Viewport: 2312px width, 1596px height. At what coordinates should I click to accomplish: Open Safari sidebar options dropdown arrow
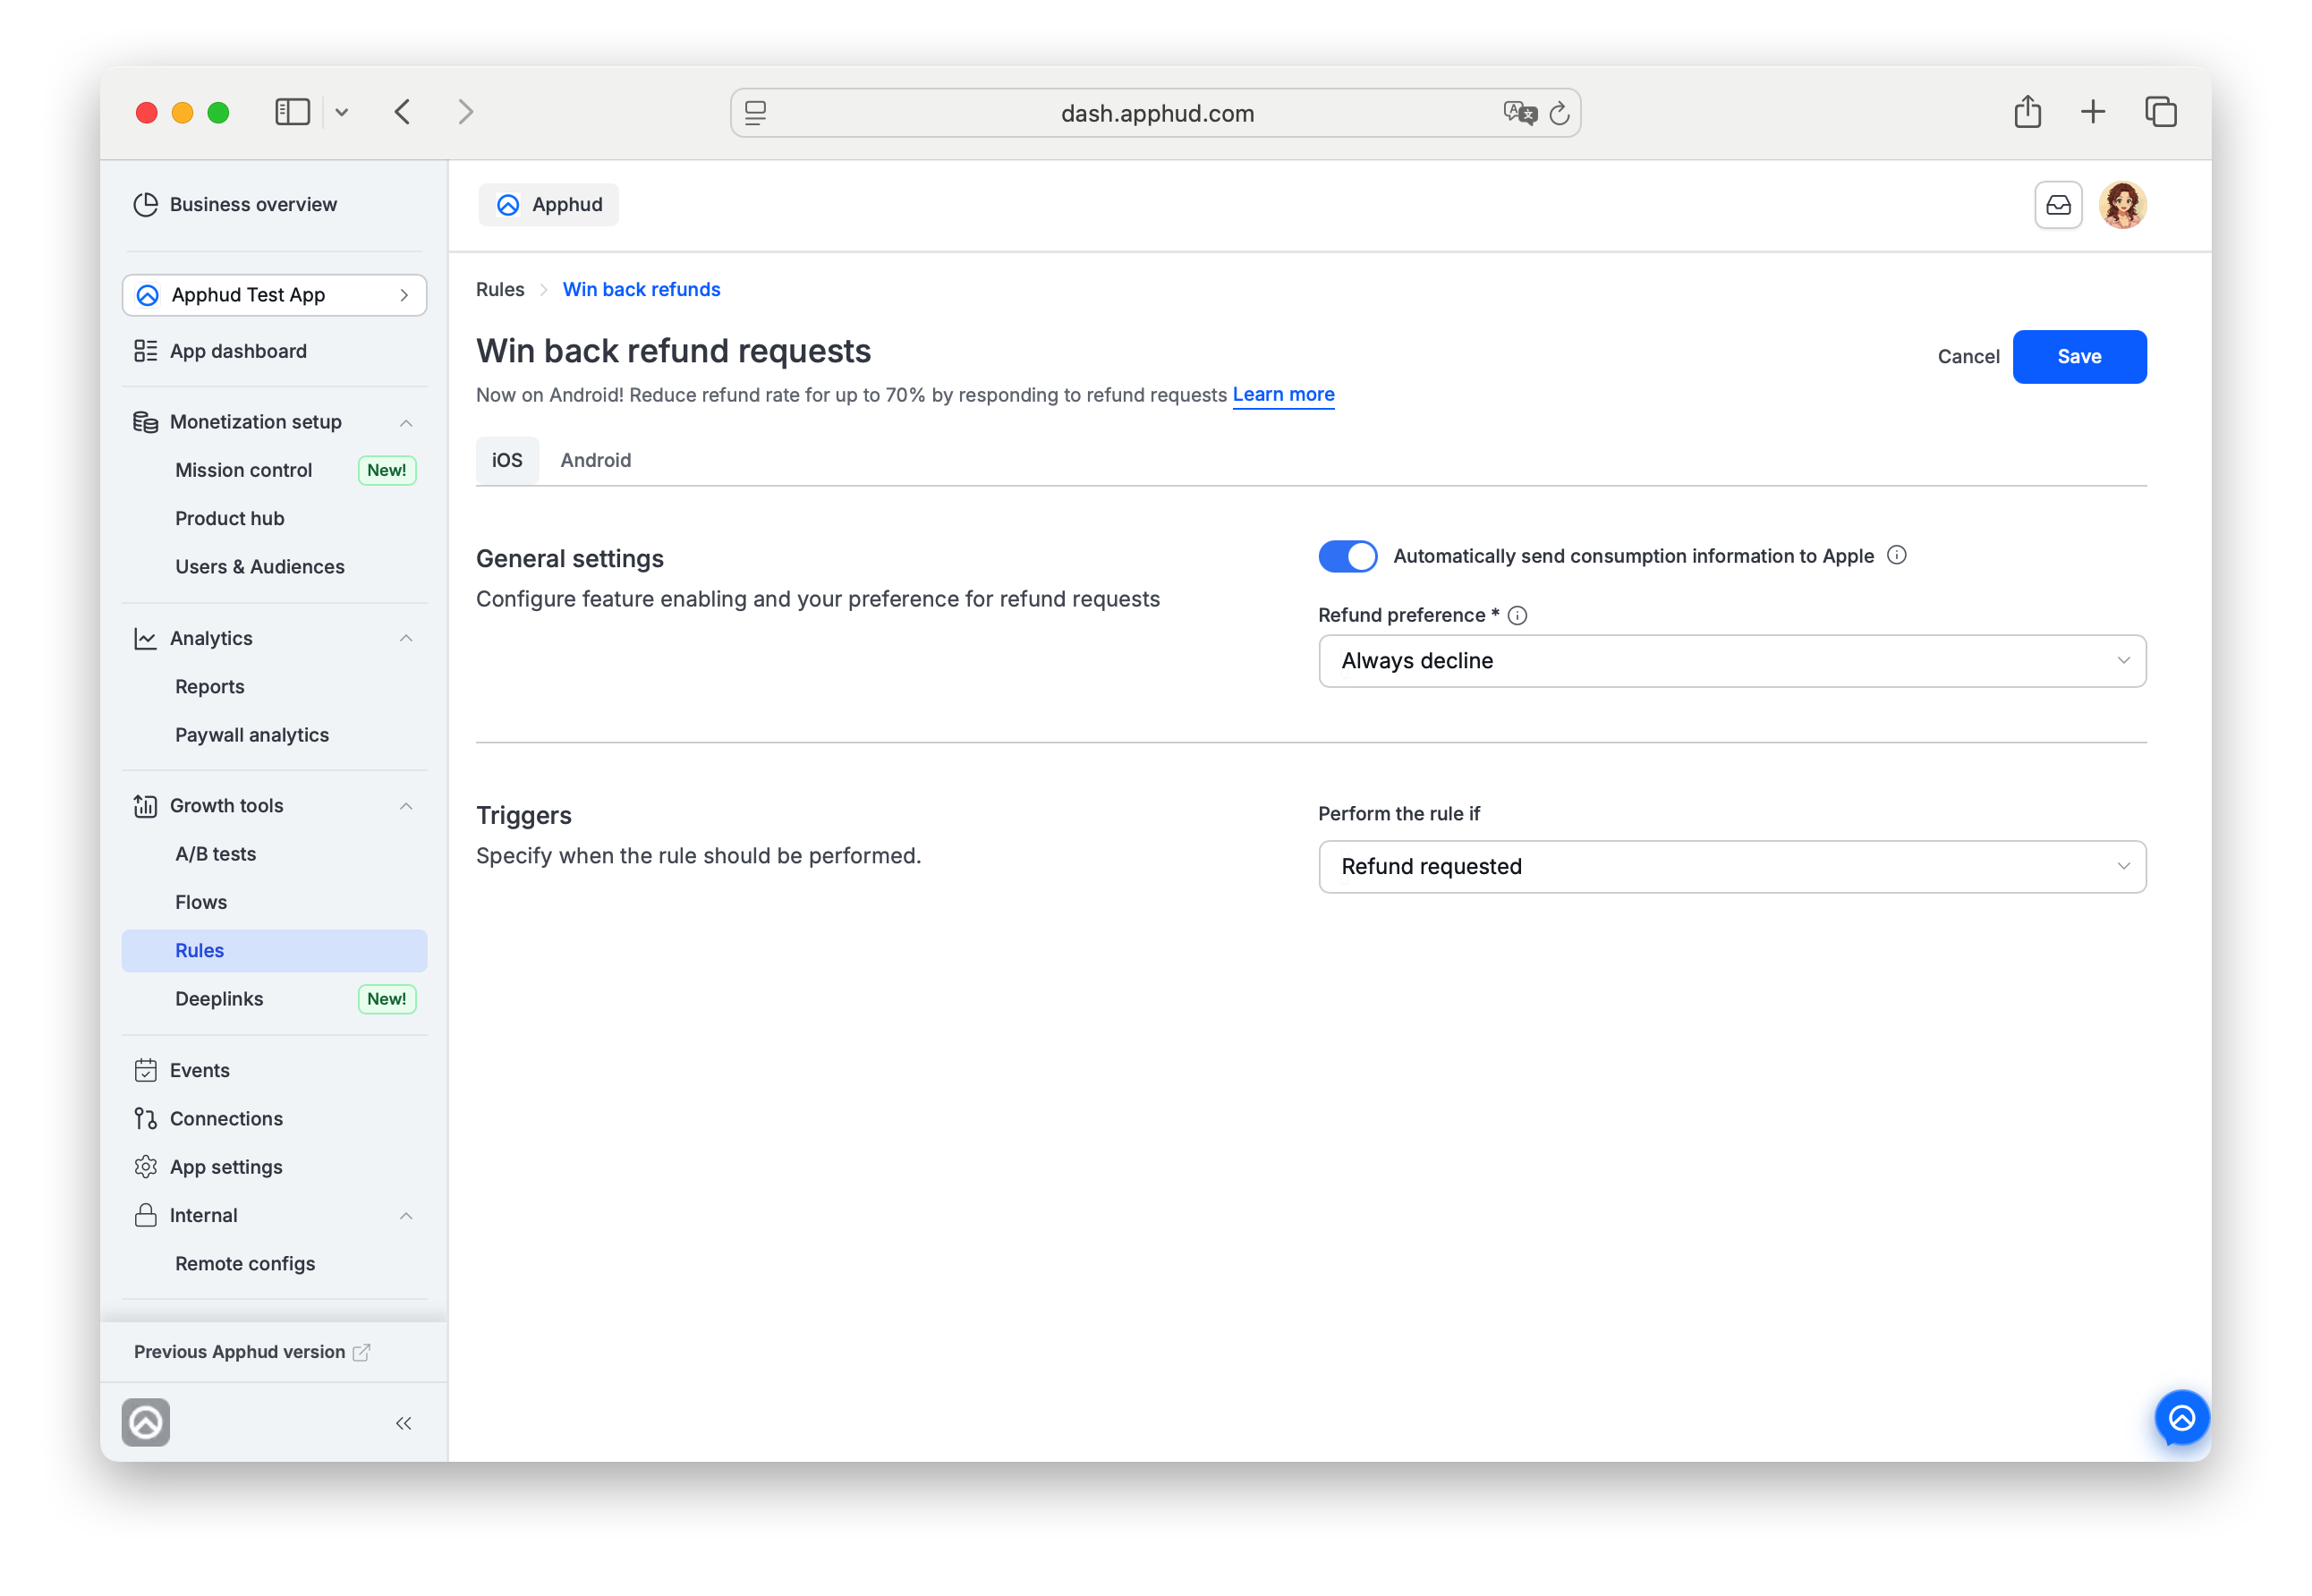pos(341,113)
